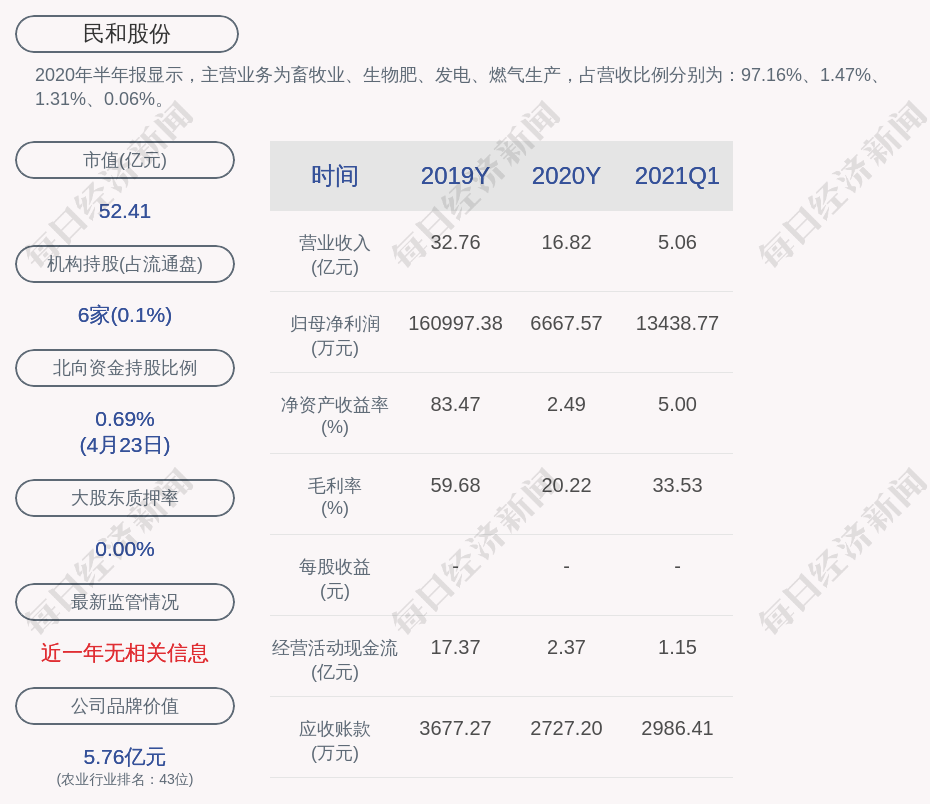Viewport: 930px width, 804px height.
Task: Click receivables value 2727.20
Action: click(x=566, y=729)
